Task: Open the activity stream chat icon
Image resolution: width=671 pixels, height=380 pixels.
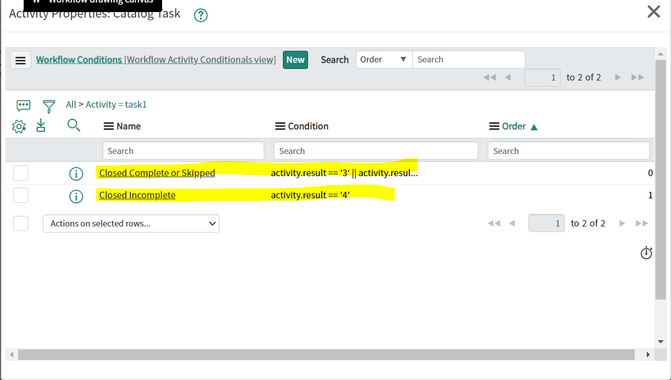Action: click(x=23, y=105)
